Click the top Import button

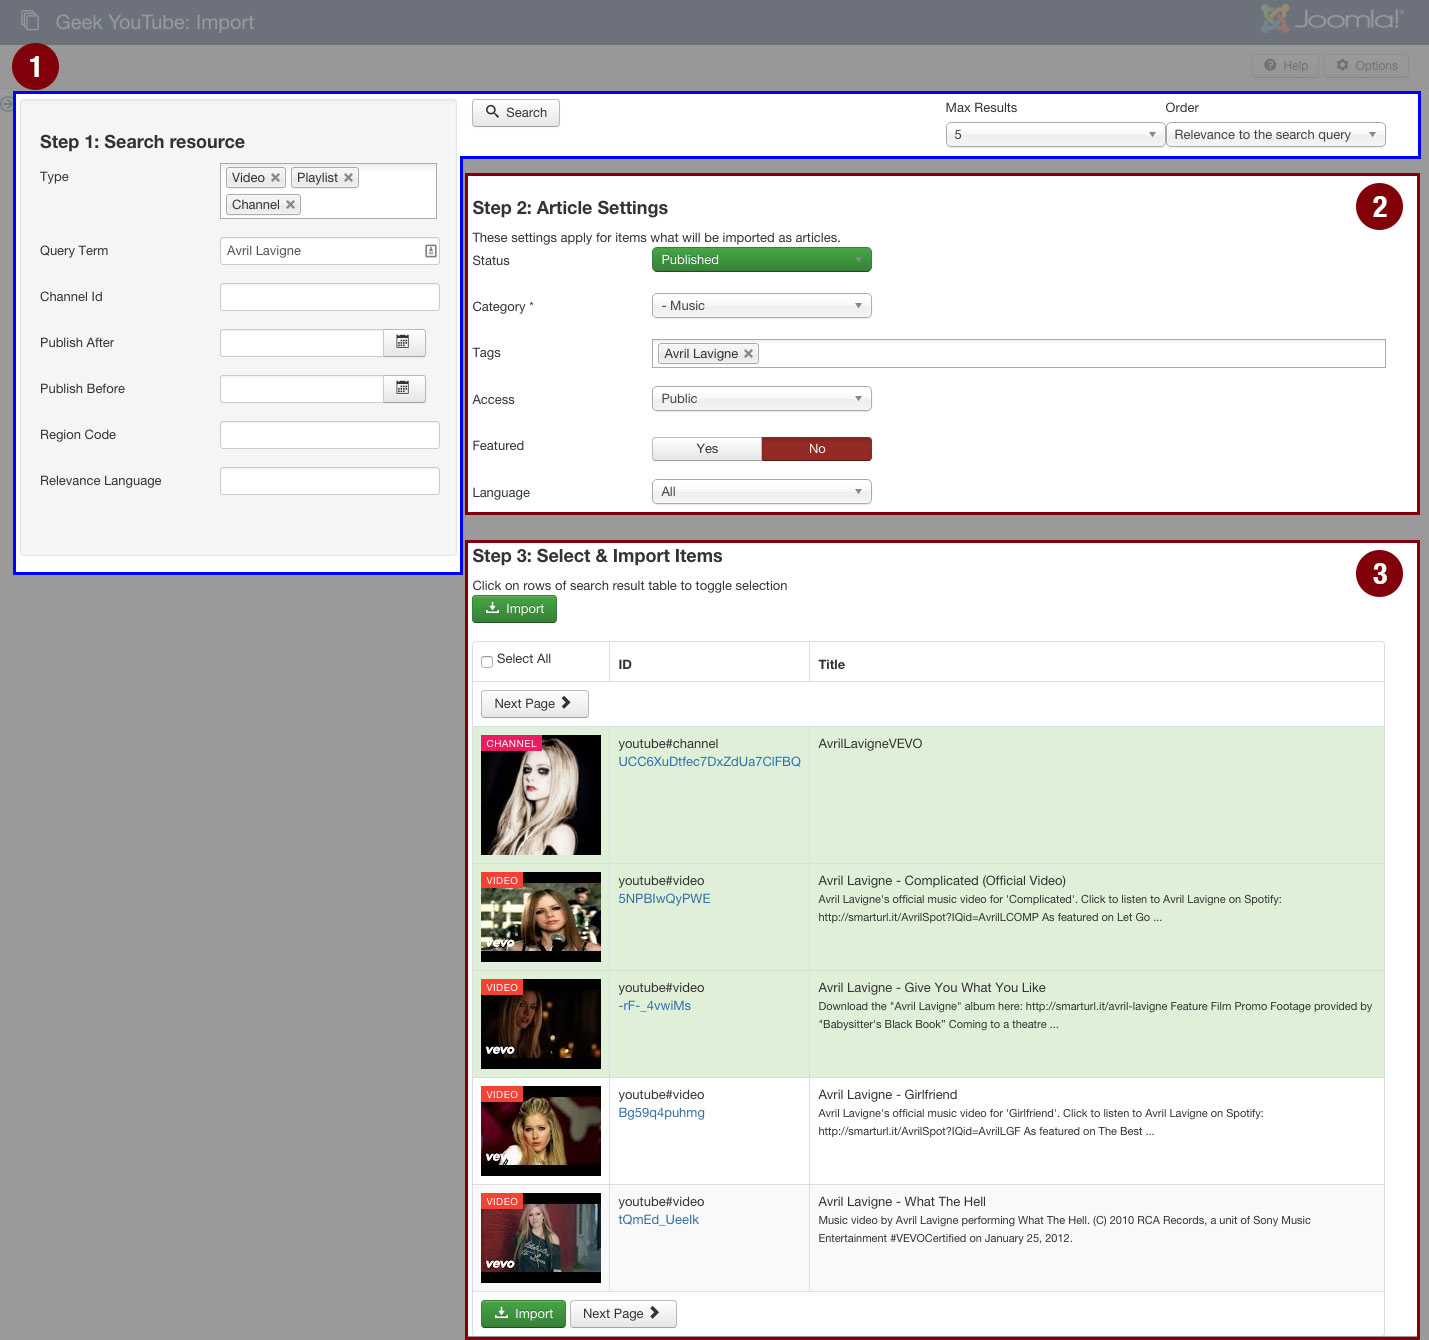[514, 609]
